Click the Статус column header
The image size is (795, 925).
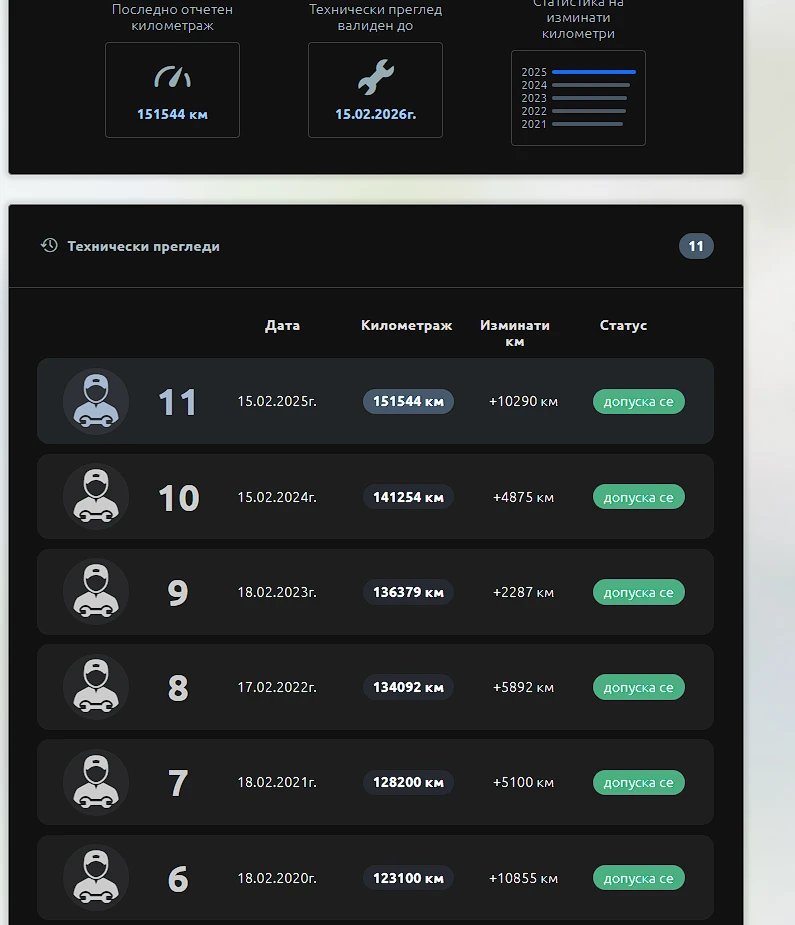tap(623, 325)
